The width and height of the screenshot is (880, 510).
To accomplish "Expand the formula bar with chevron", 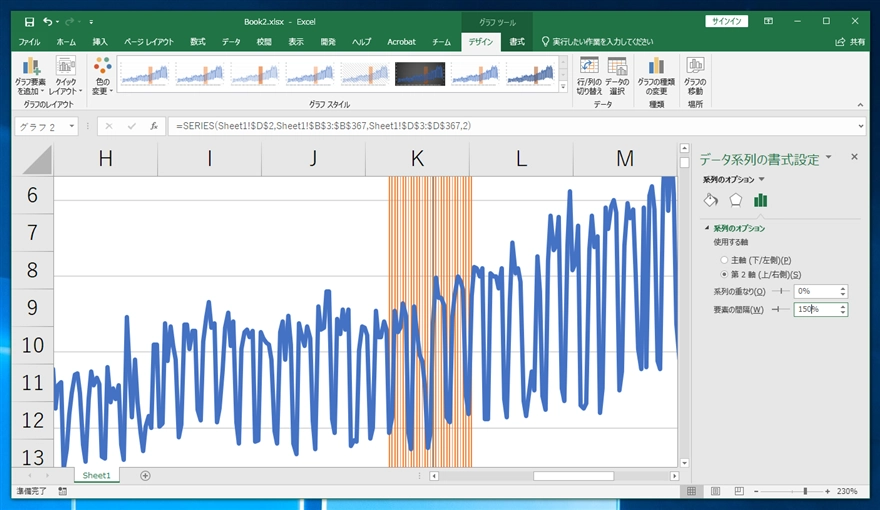I will pos(861,126).
